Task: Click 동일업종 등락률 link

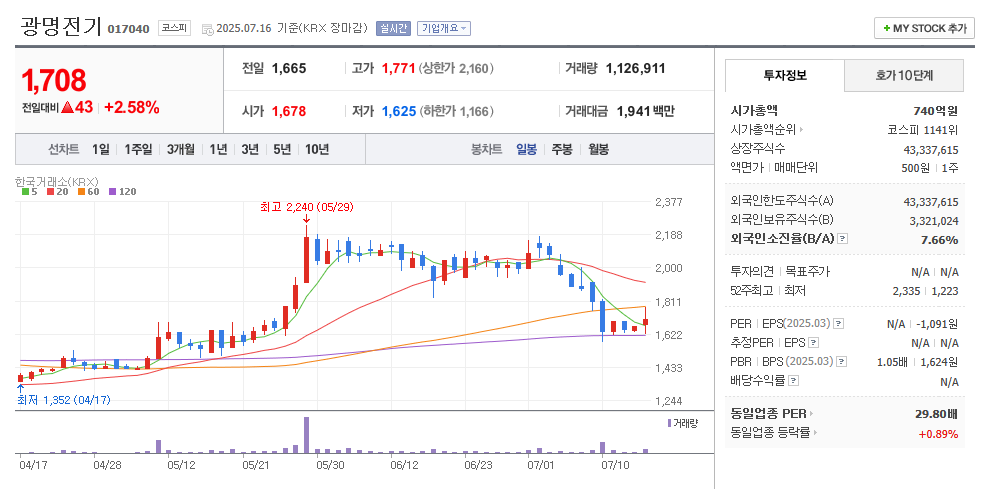Action: pyautogui.click(x=770, y=433)
